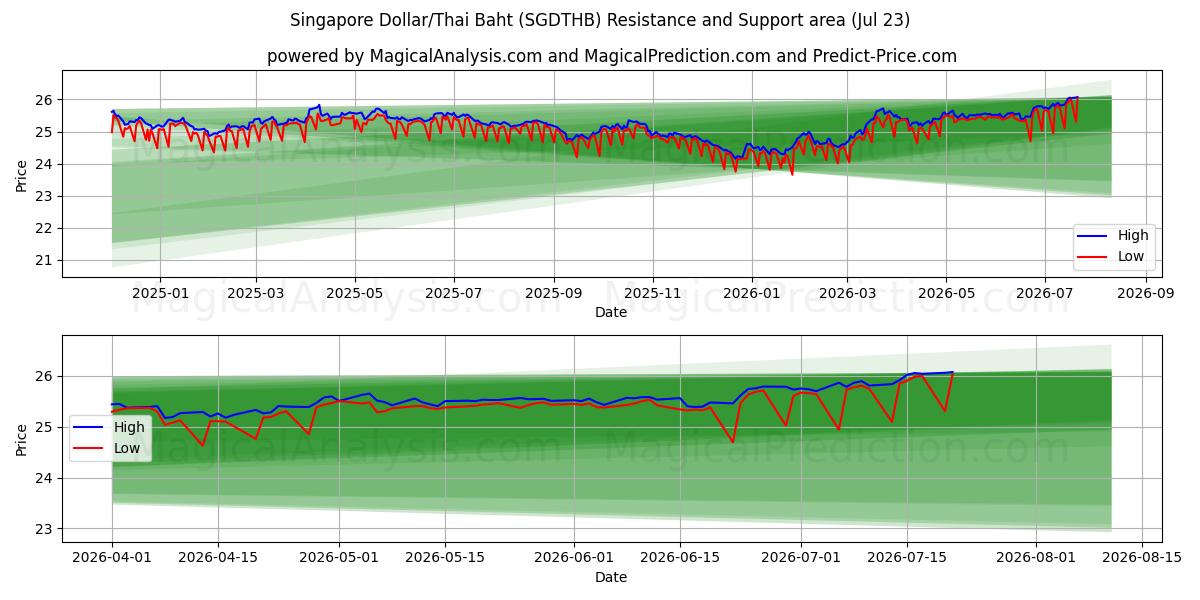
Task: Click price tick 23 on bottom chart axis
Action: point(46,529)
